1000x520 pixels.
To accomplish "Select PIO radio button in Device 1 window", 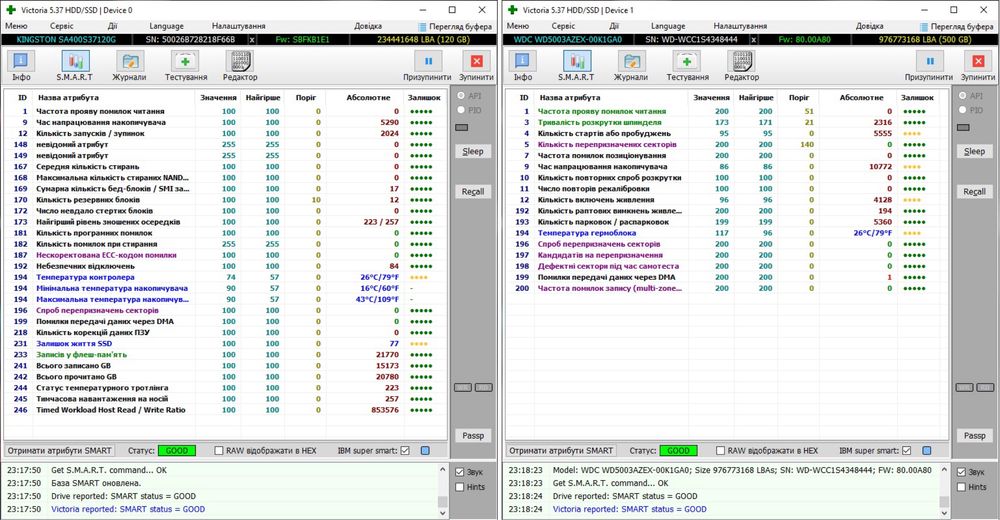I will pos(962,110).
